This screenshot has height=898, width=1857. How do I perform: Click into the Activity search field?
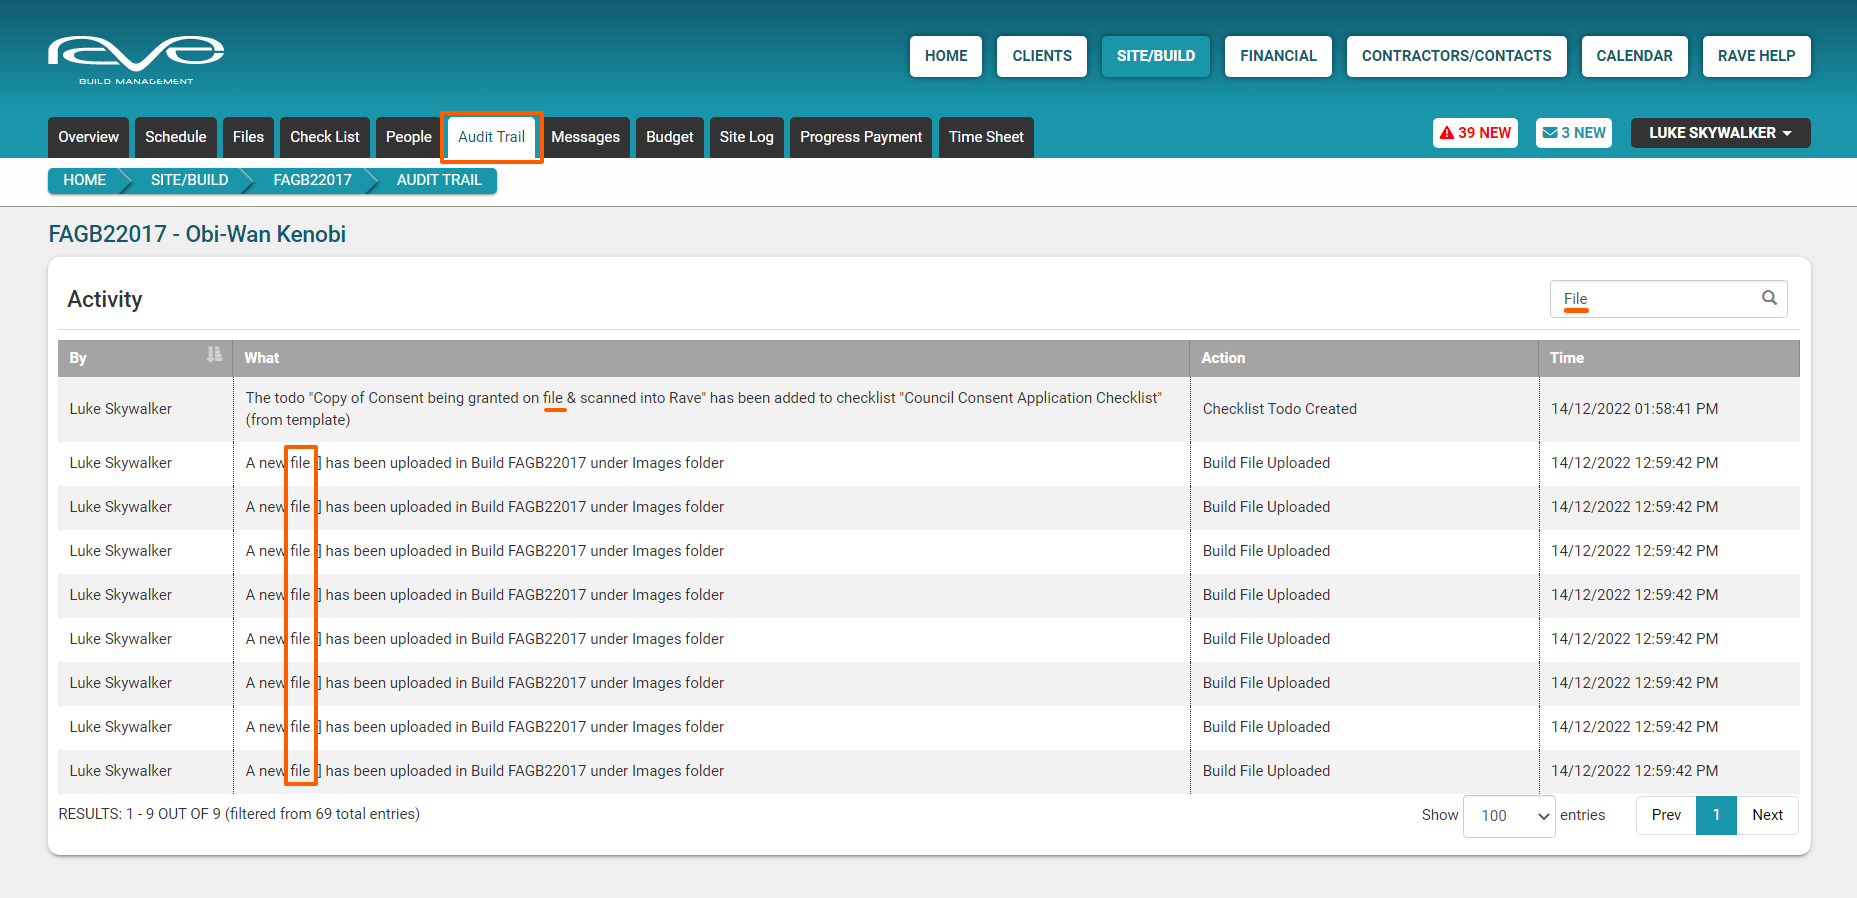click(x=1655, y=299)
